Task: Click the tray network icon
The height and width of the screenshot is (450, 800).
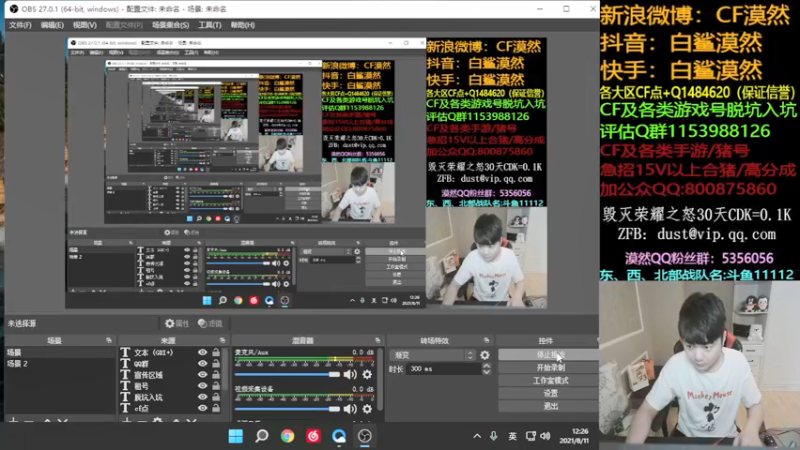Action: click(531, 436)
